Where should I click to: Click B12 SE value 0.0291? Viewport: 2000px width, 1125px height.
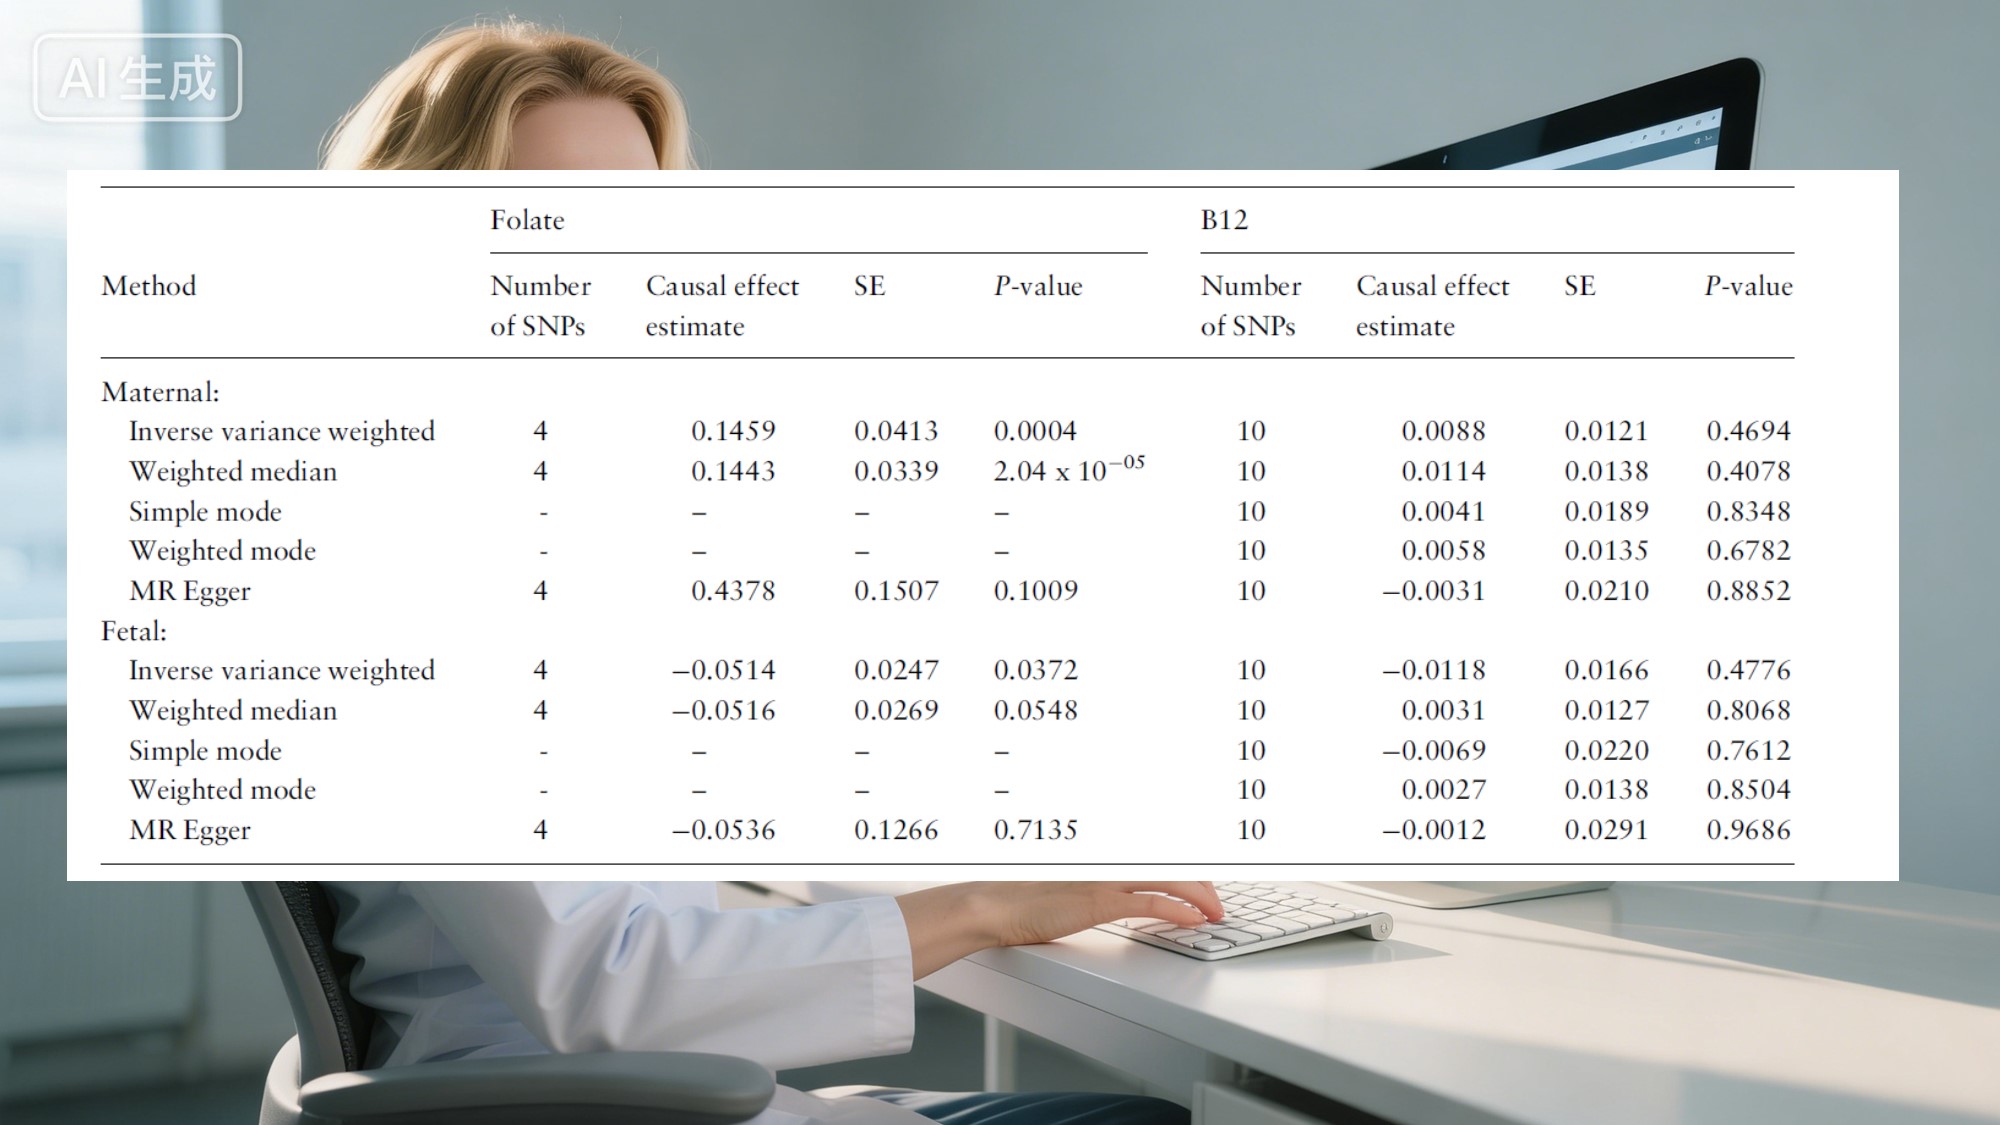(x=1606, y=829)
